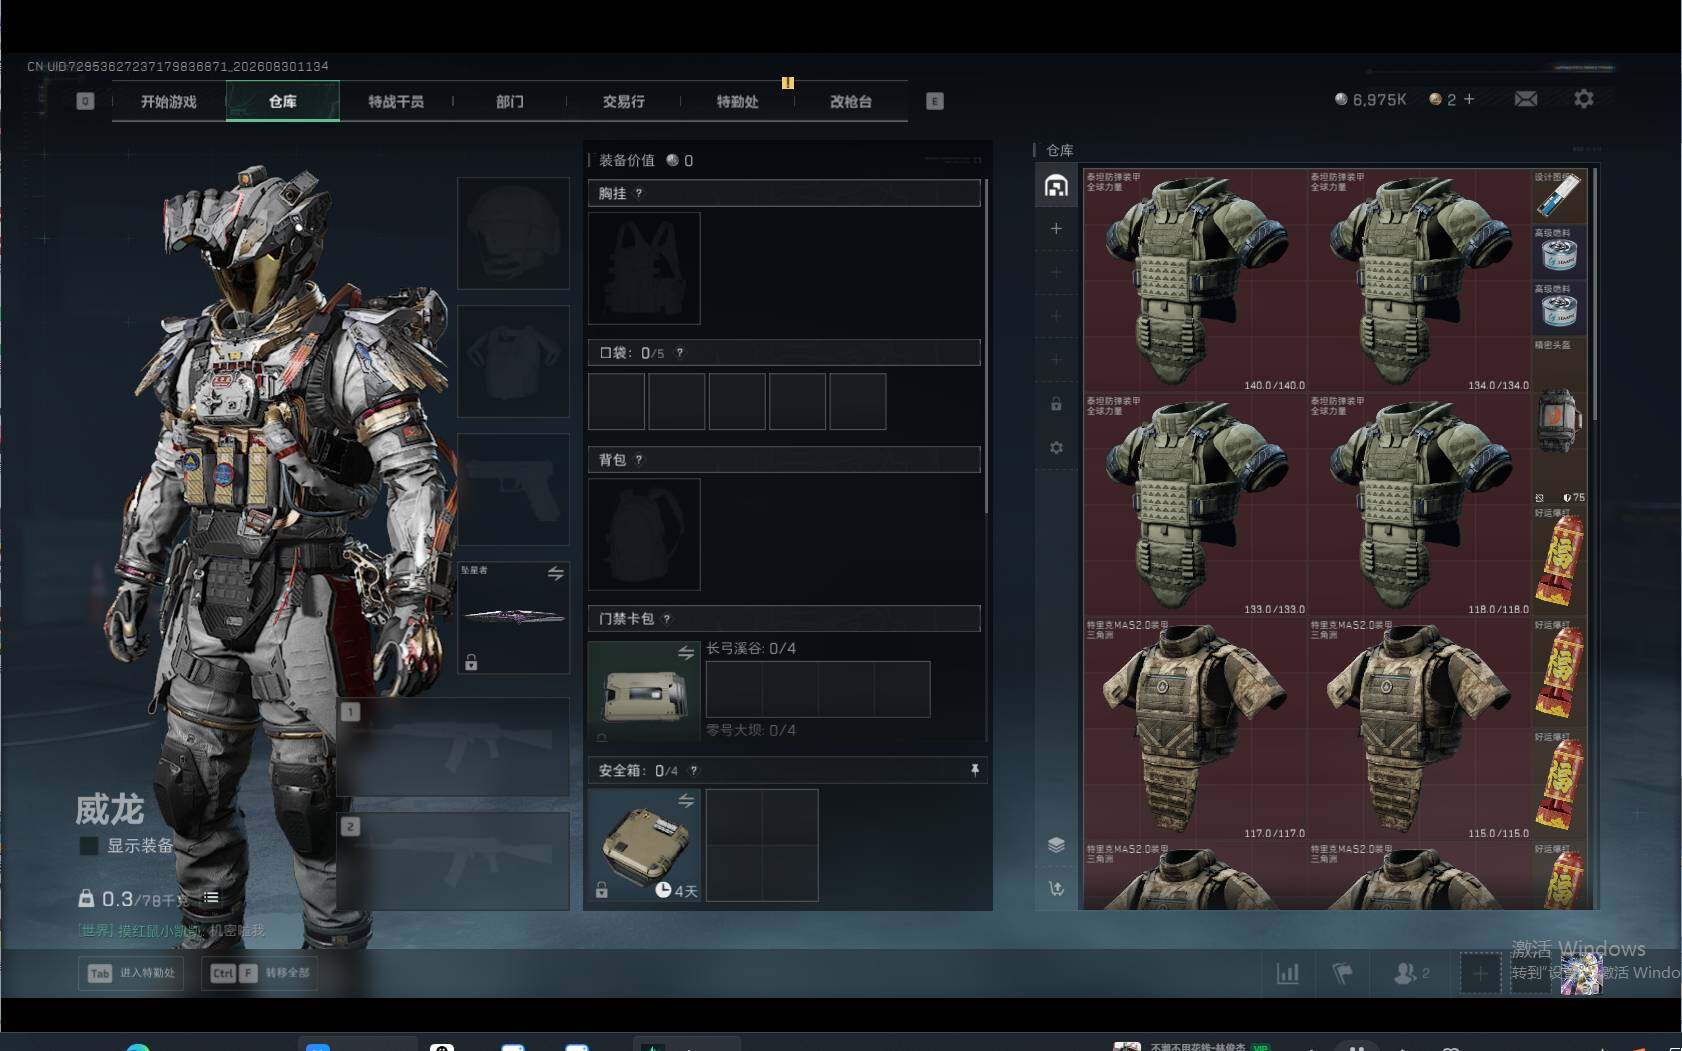The width and height of the screenshot is (1682, 1051).
Task: Select the armor with 134.0/134.0 durability
Action: [x=1420, y=281]
